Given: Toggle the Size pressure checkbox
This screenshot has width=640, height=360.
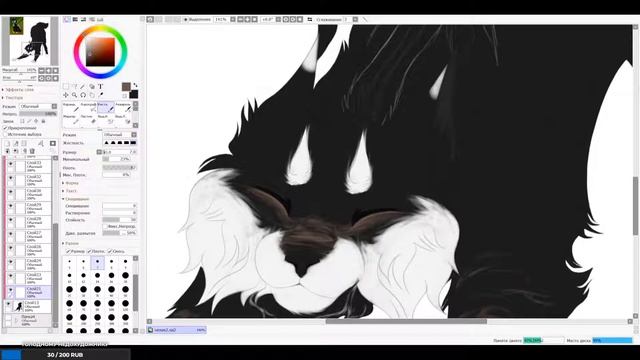Looking at the screenshot, I should 68,251.
